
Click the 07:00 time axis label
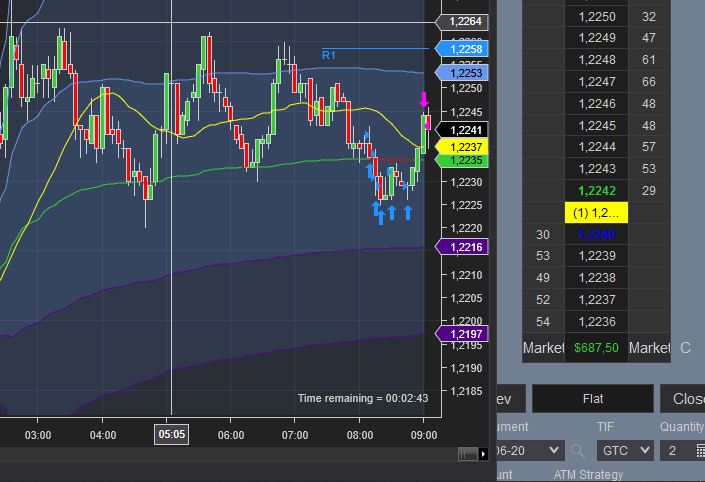coord(295,435)
